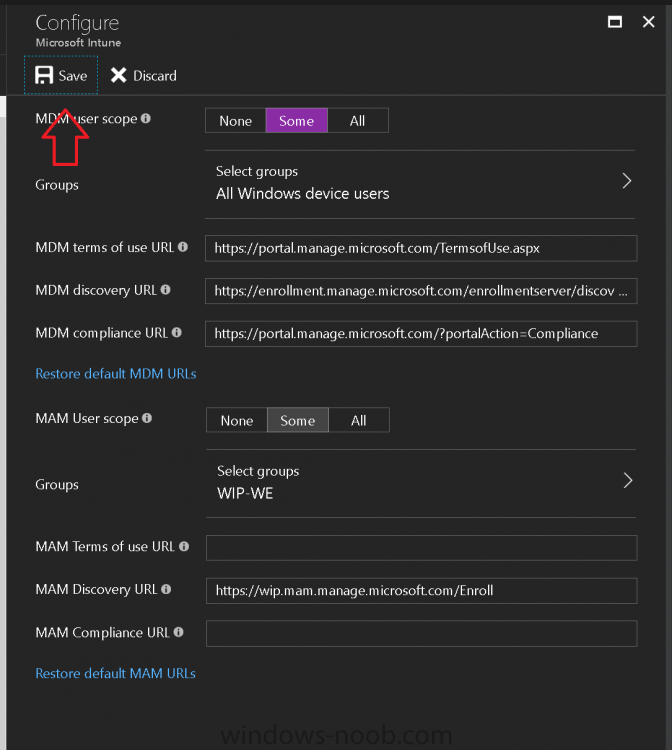Click the Save floppy disk icon
This screenshot has height=750, width=672.
(x=44, y=75)
